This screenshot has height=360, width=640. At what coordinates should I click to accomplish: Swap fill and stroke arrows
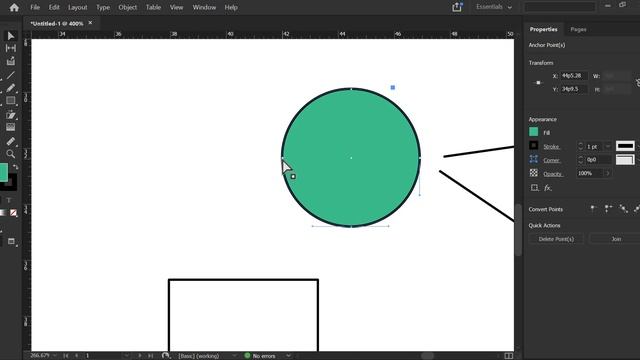click(x=16, y=167)
